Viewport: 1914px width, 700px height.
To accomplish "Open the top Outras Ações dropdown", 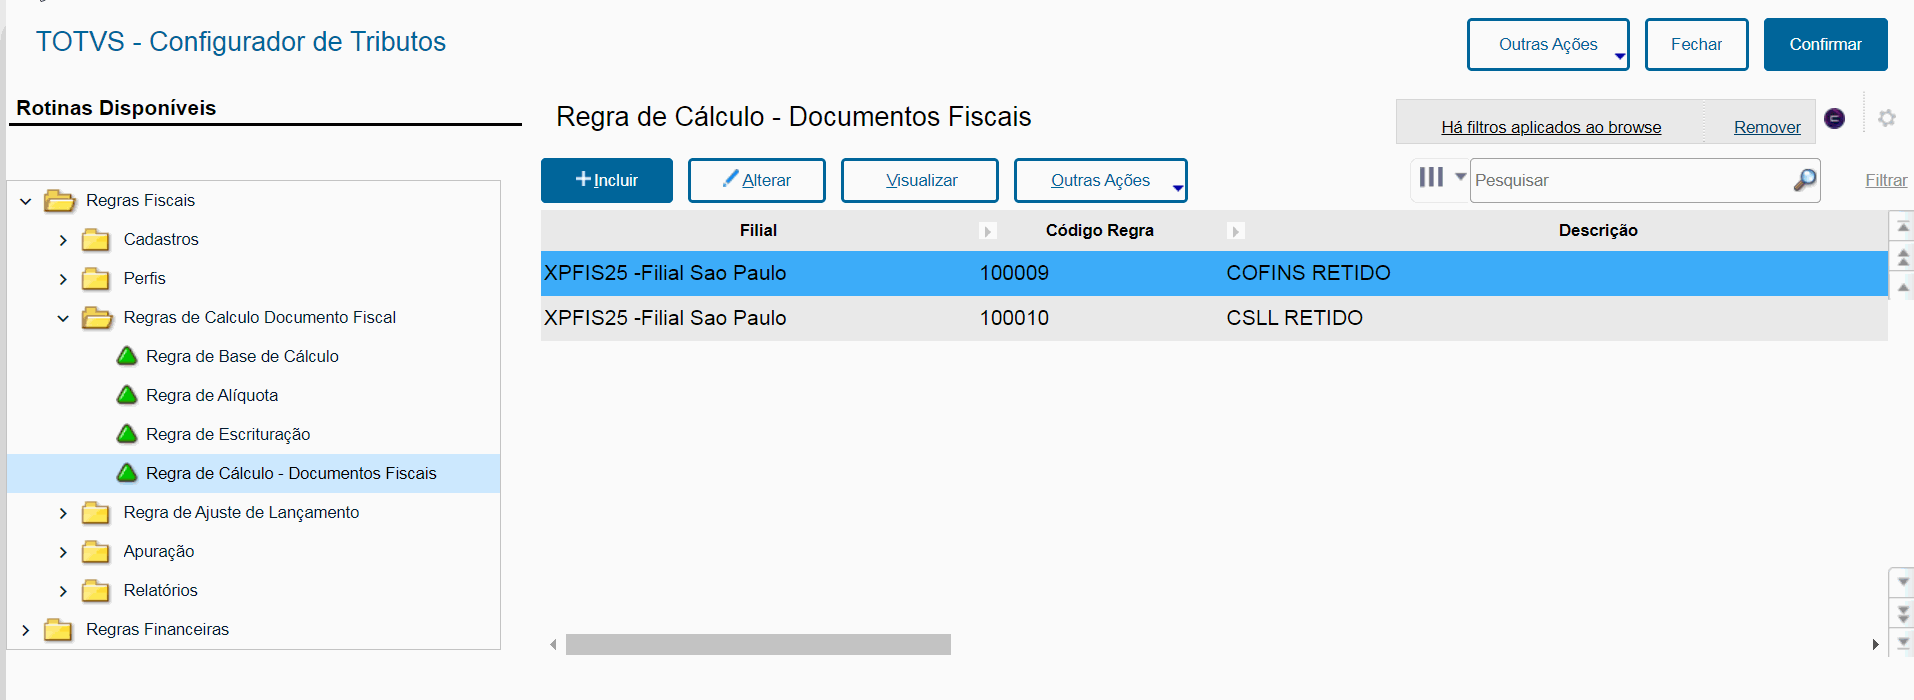I will coord(1547,45).
